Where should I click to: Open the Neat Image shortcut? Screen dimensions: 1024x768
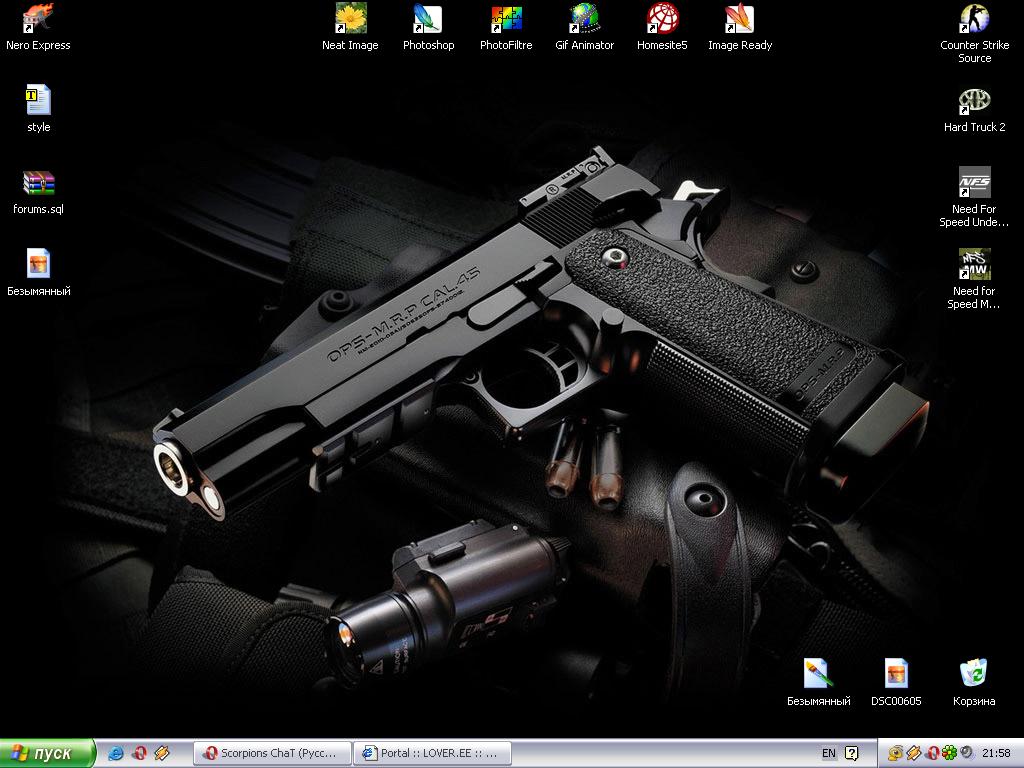[350, 19]
